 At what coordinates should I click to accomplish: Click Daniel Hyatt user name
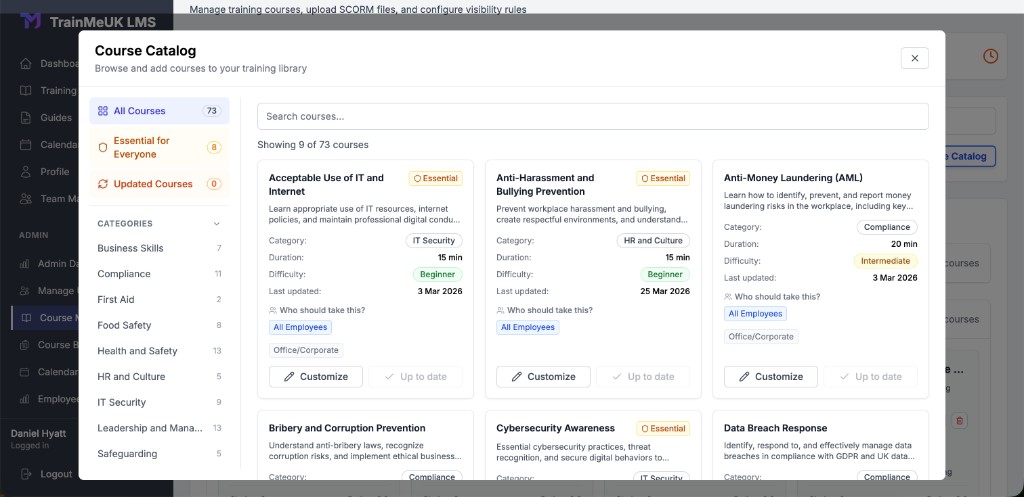point(40,434)
